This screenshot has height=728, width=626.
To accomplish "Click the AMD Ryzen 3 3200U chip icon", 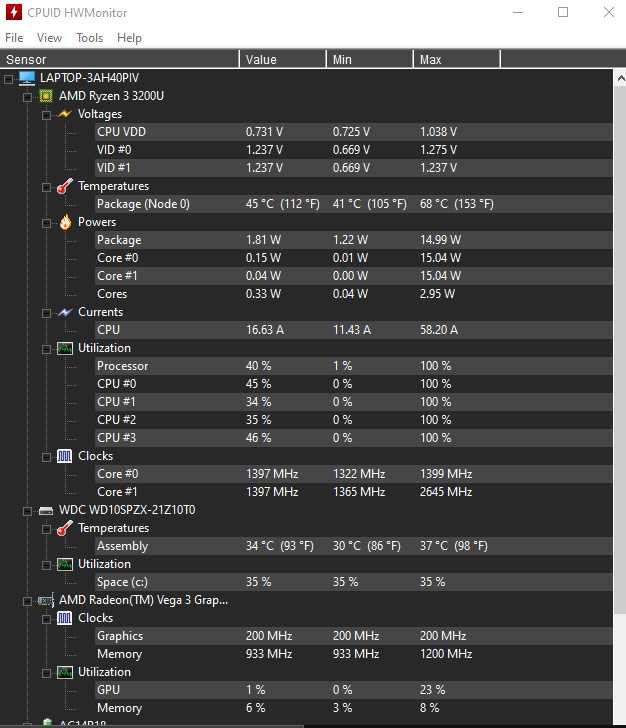I will click(46, 96).
